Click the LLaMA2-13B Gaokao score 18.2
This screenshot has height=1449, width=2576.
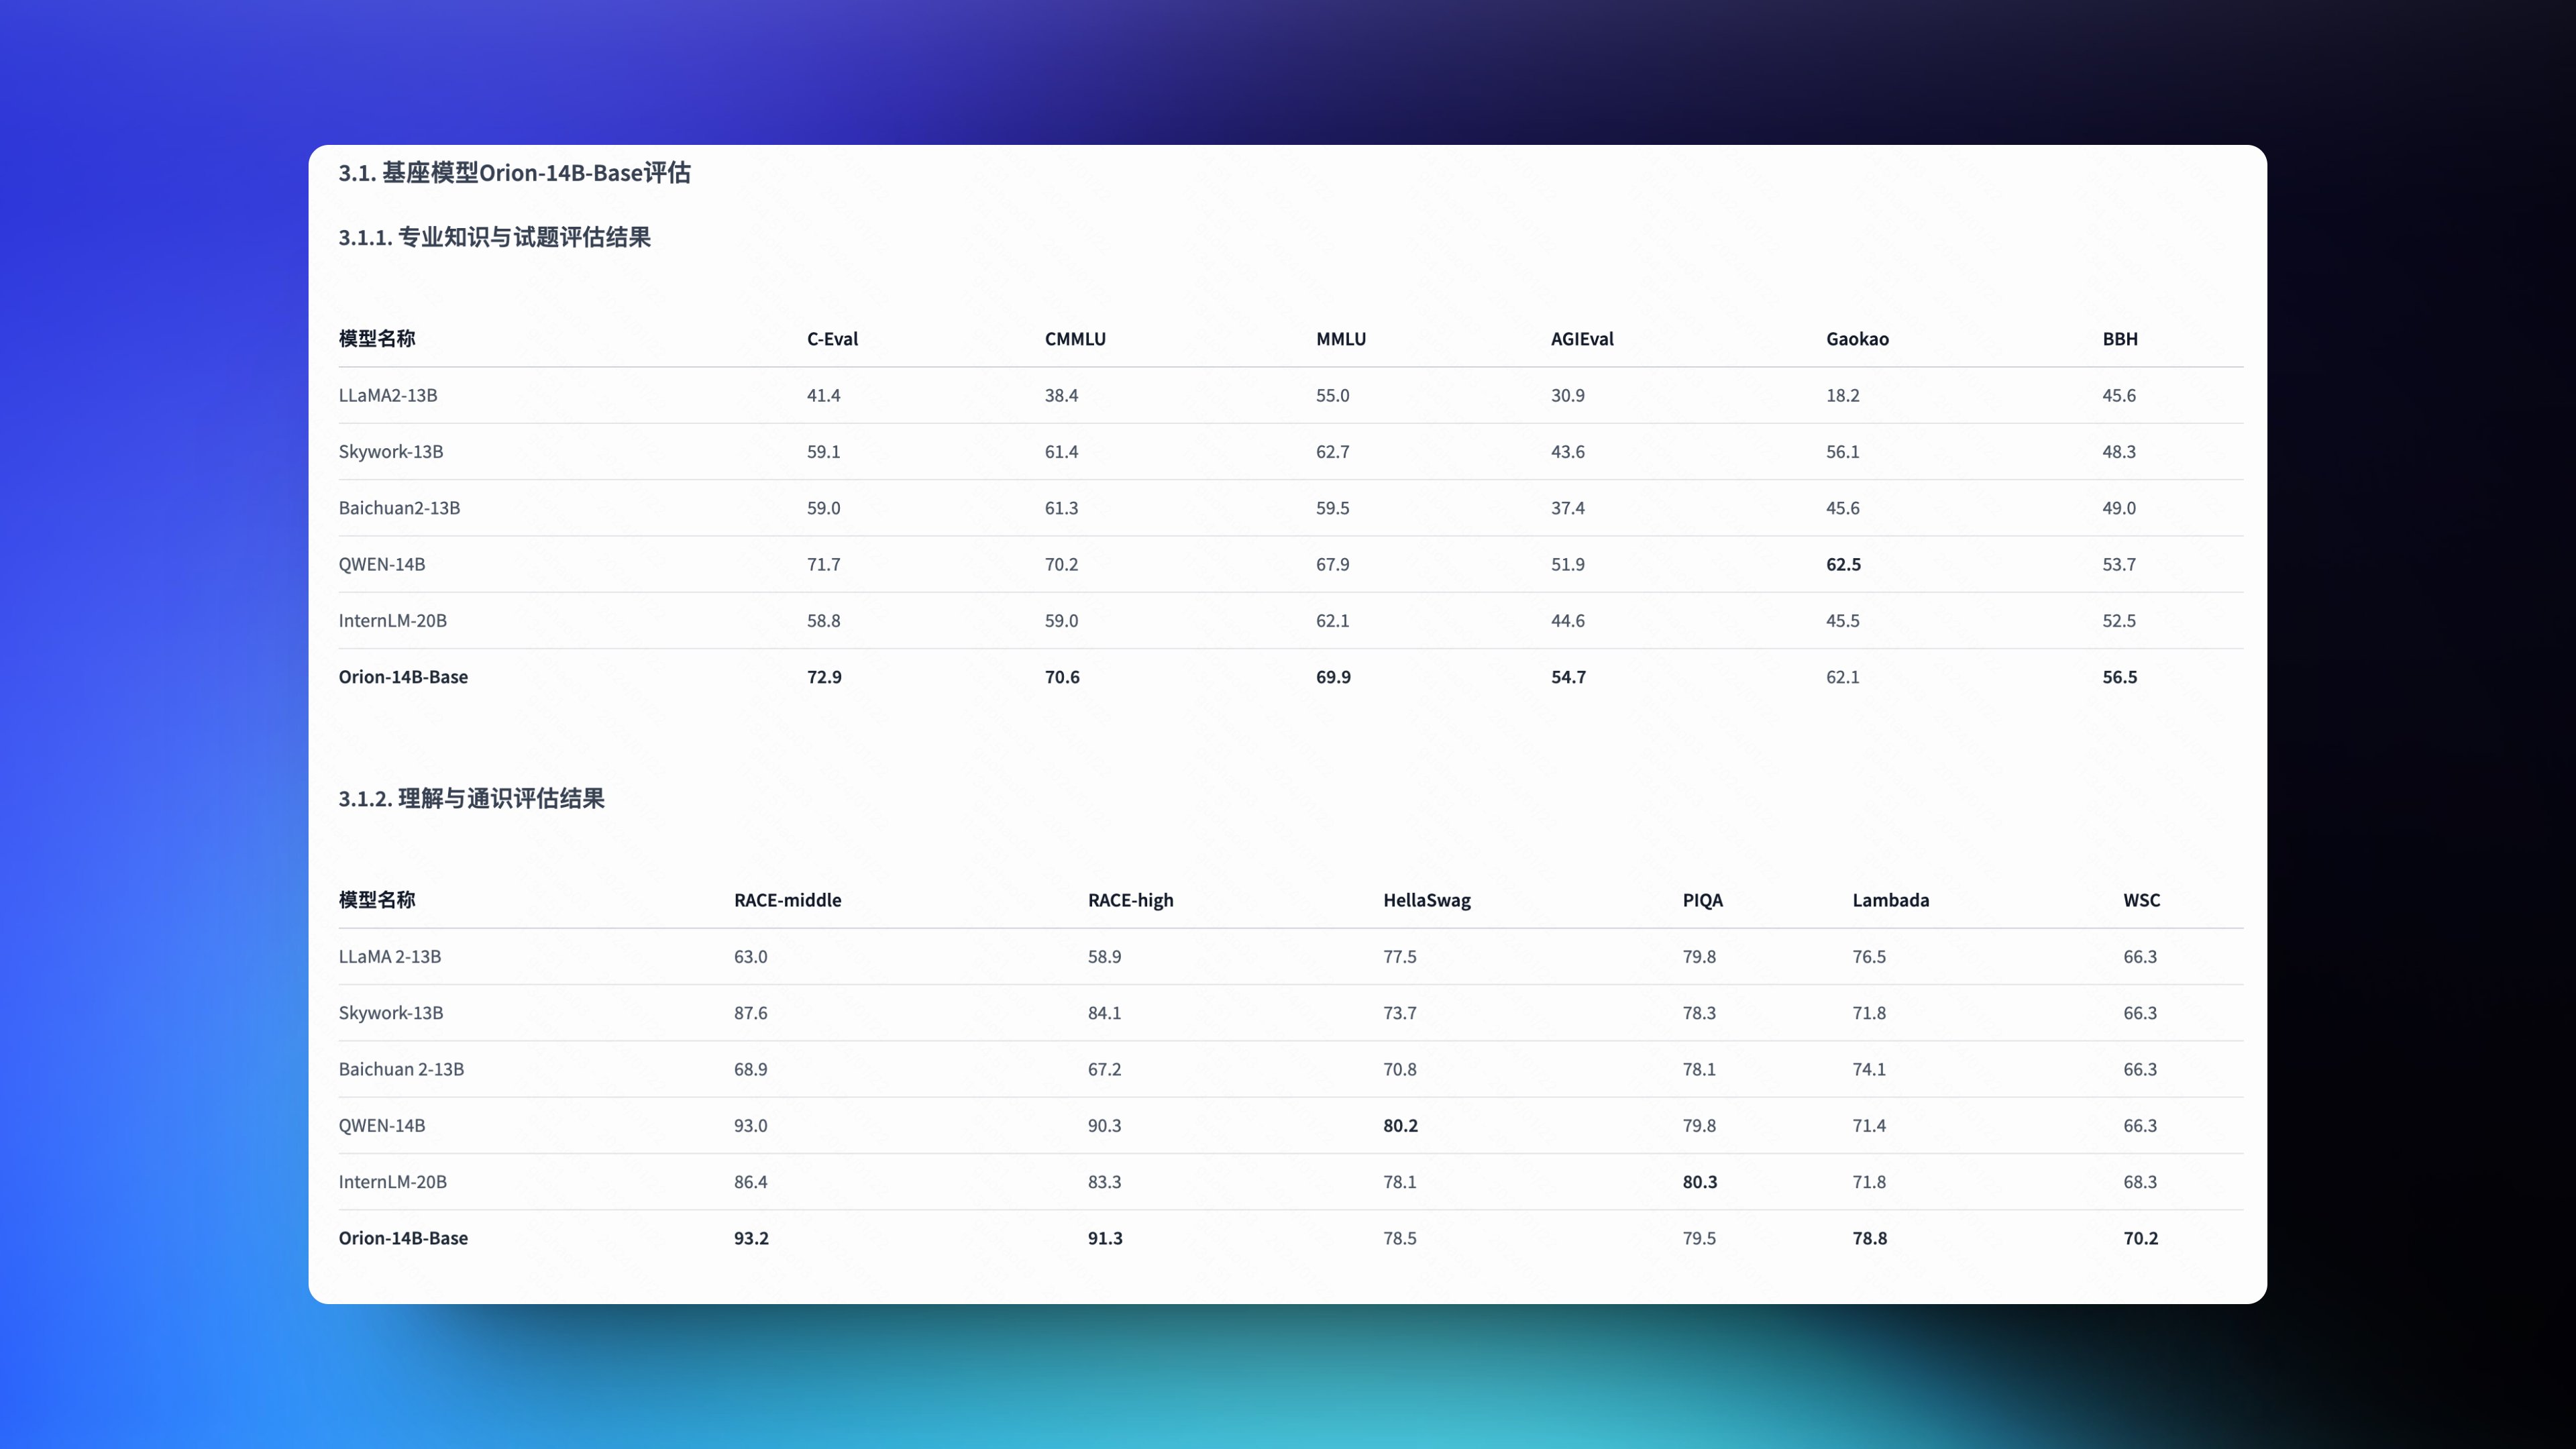pos(1842,395)
